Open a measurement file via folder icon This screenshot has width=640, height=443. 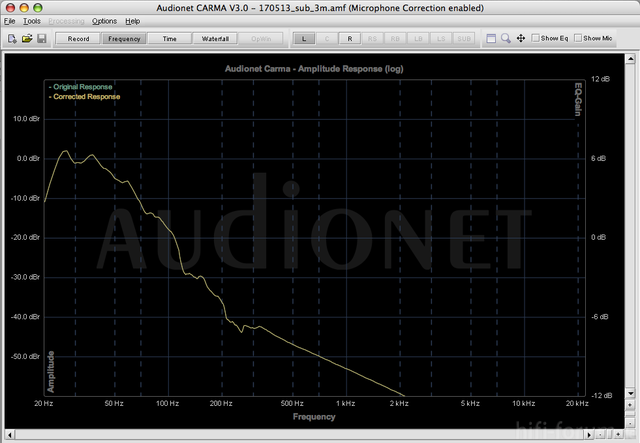tap(26, 39)
